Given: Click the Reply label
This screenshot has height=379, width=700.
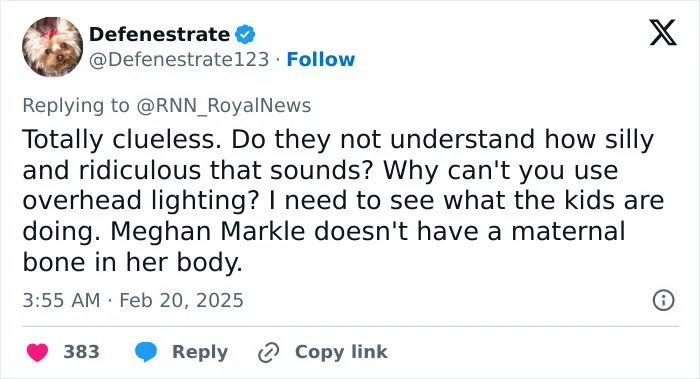Looking at the screenshot, I should [200, 352].
